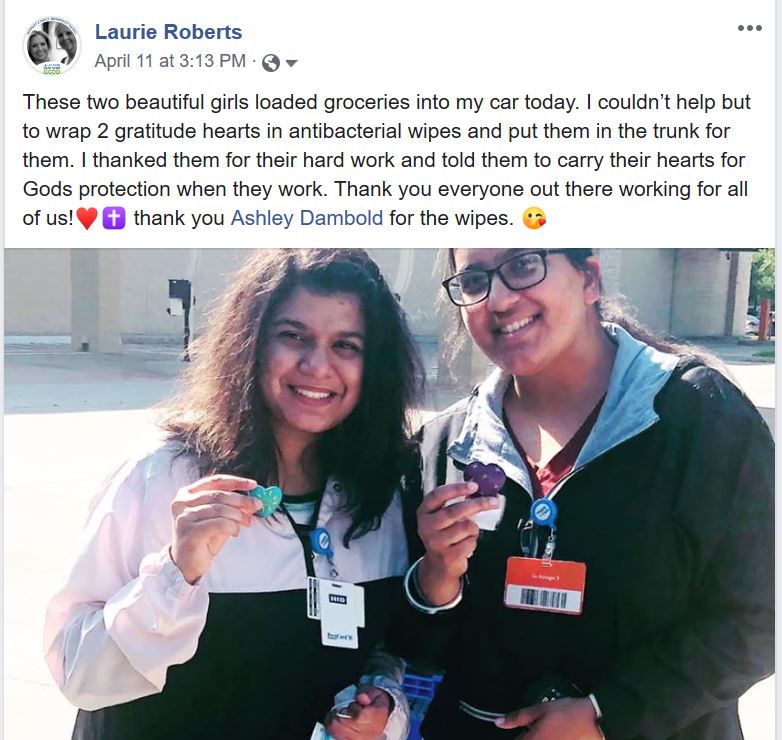Click the black-framed eyeglasses in the photo

(499, 277)
